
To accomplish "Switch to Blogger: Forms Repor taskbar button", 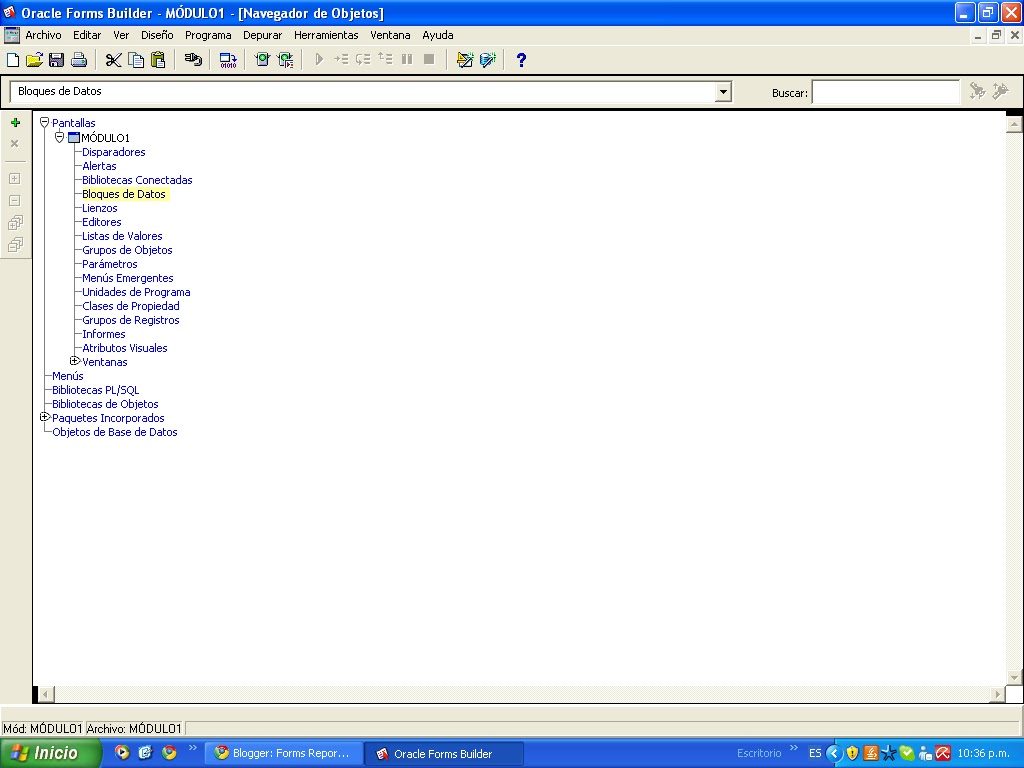I will pos(284,754).
